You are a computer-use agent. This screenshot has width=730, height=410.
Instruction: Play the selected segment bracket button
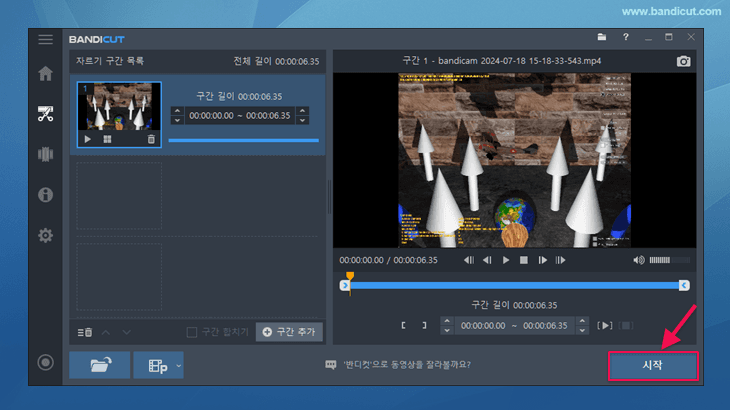(x=605, y=325)
